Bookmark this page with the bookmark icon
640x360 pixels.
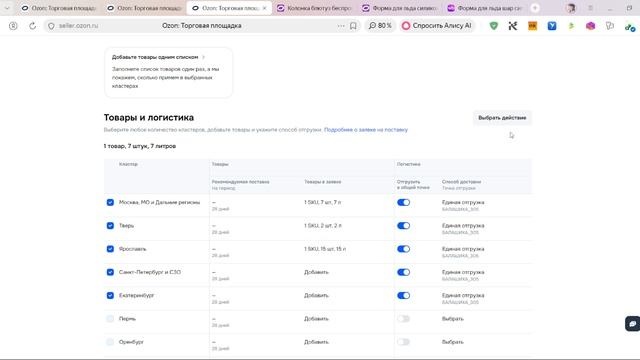pyautogui.click(x=353, y=26)
